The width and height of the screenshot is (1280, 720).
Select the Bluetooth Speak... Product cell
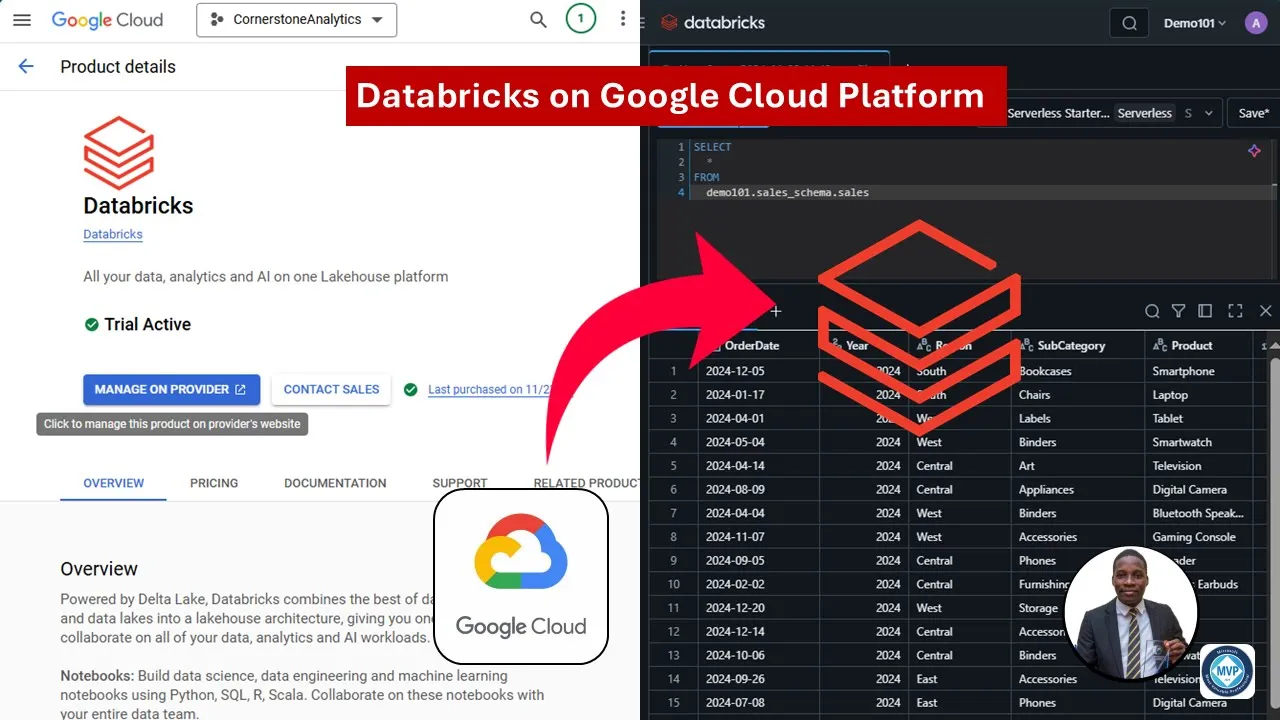(x=1199, y=513)
